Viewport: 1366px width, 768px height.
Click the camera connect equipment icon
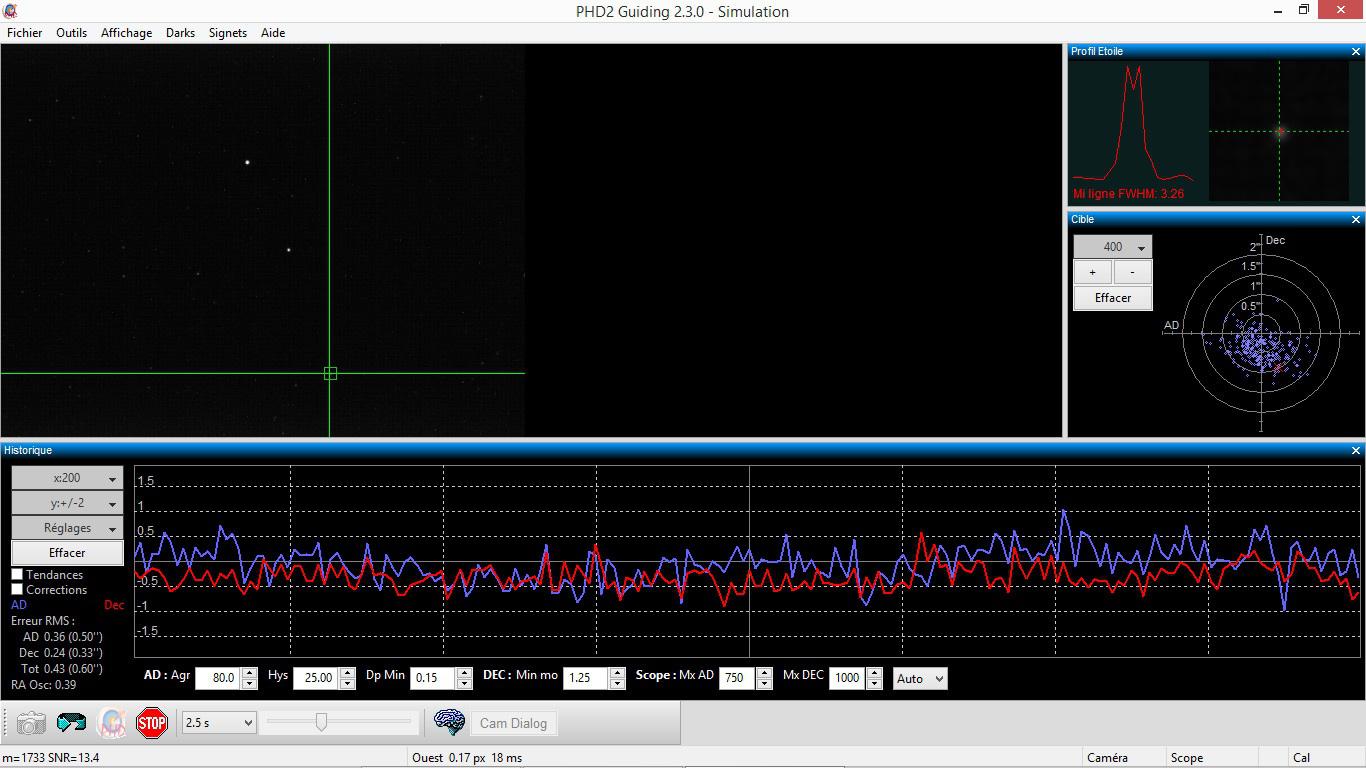point(31,723)
